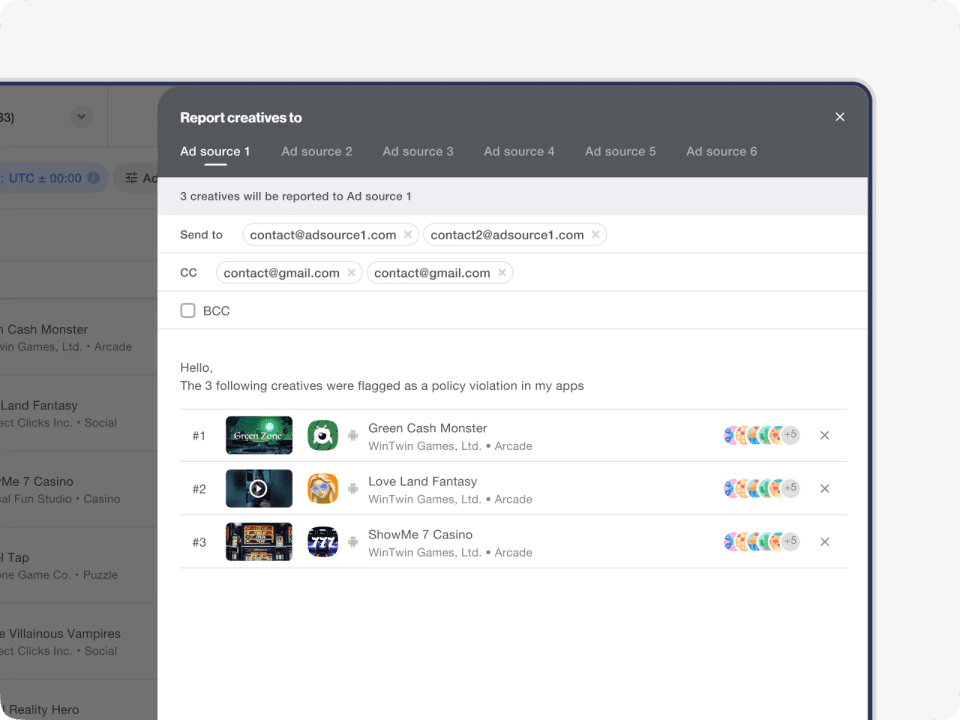
Task: Select Villainous Vampires row in background list
Action: (x=78, y=642)
